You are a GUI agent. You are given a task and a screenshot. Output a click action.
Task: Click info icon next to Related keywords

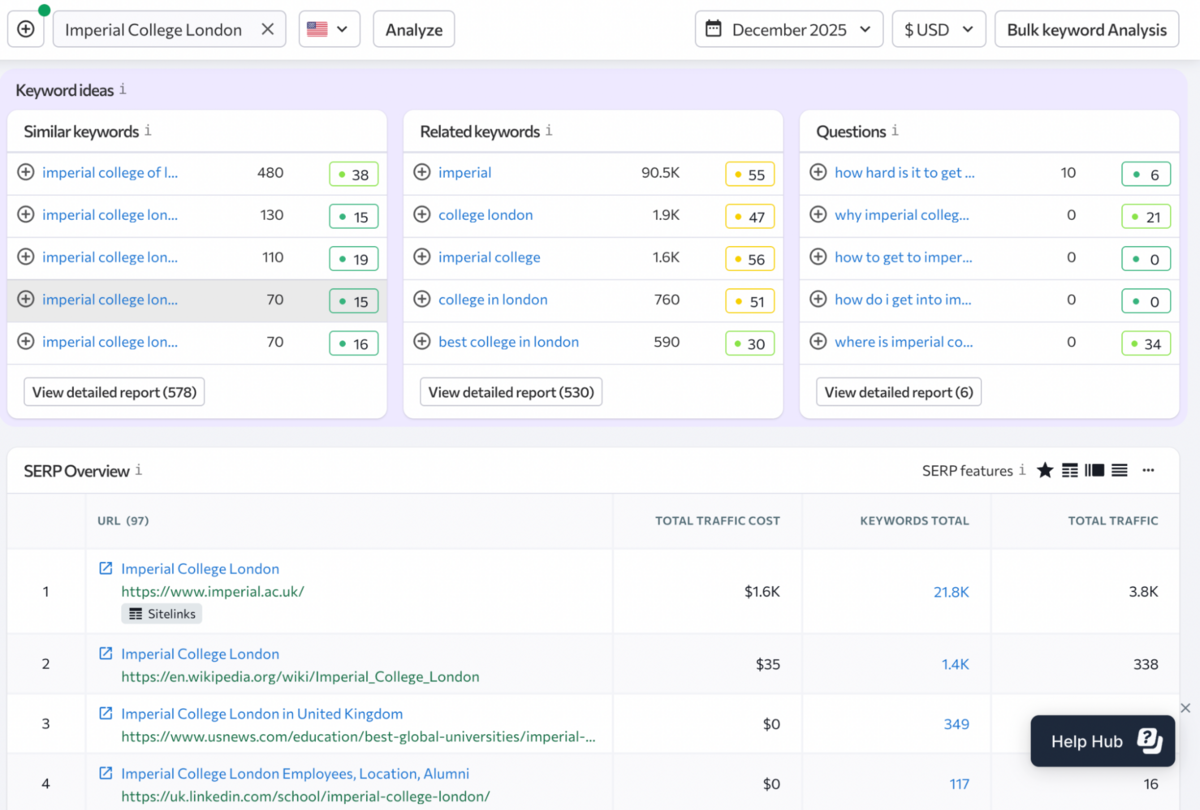coord(549,131)
